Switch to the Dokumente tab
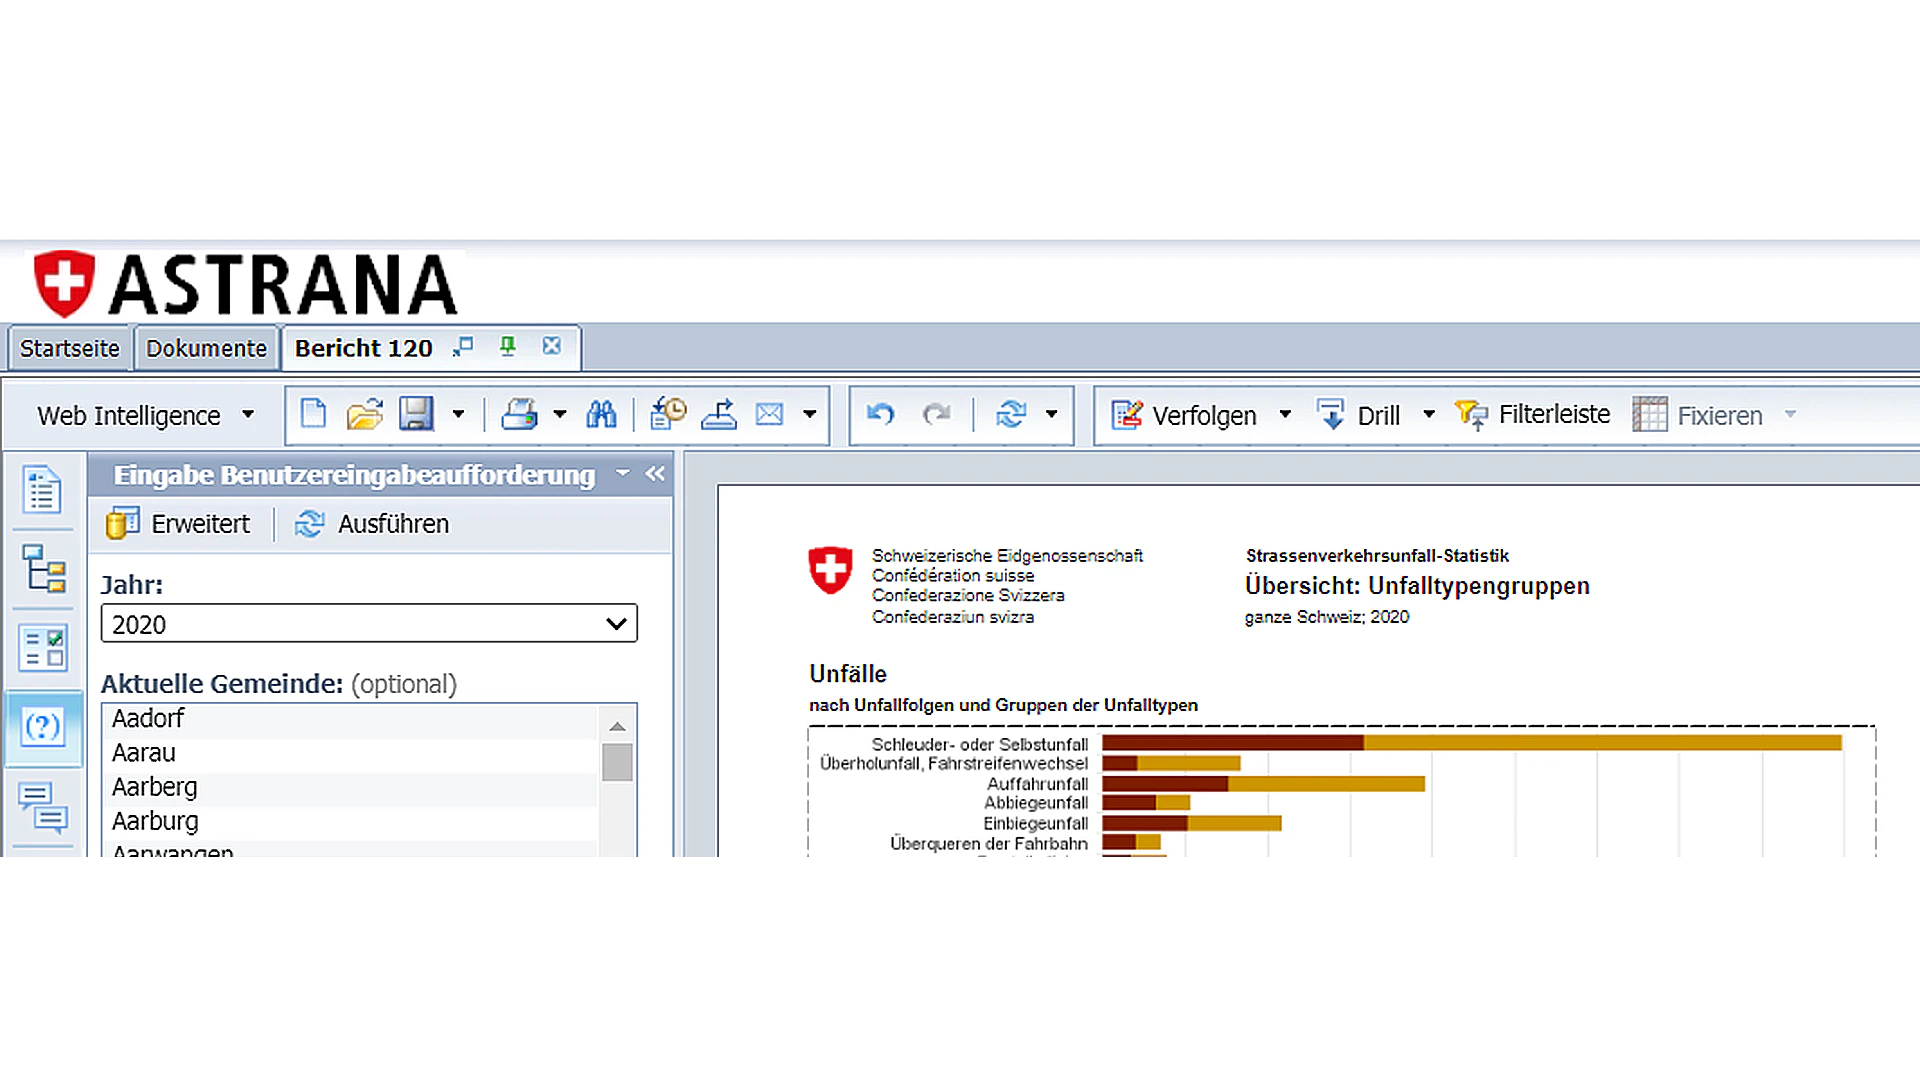Image resolution: width=1920 pixels, height=1080 pixels. pos(206,349)
